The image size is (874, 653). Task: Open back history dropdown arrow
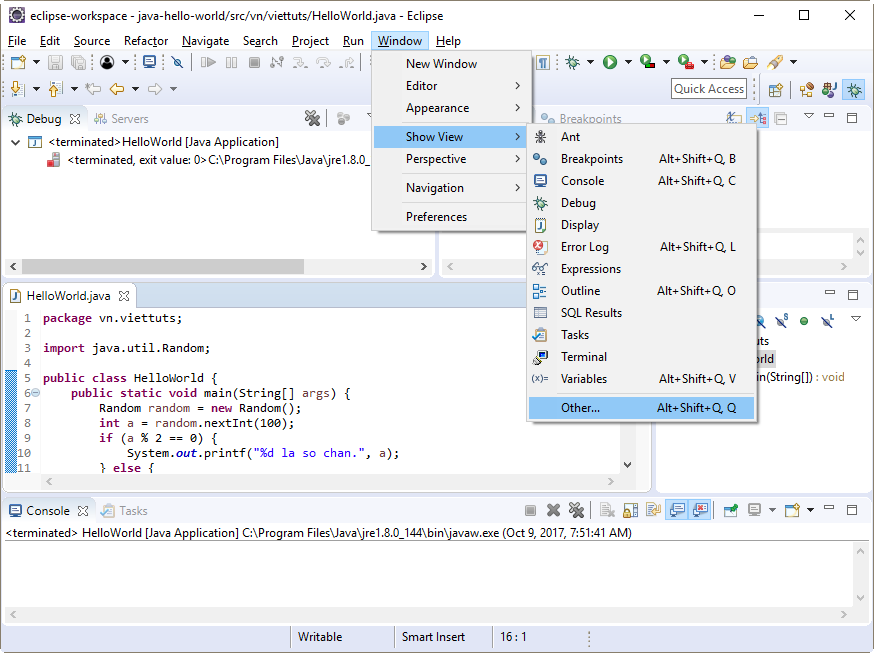(135, 89)
